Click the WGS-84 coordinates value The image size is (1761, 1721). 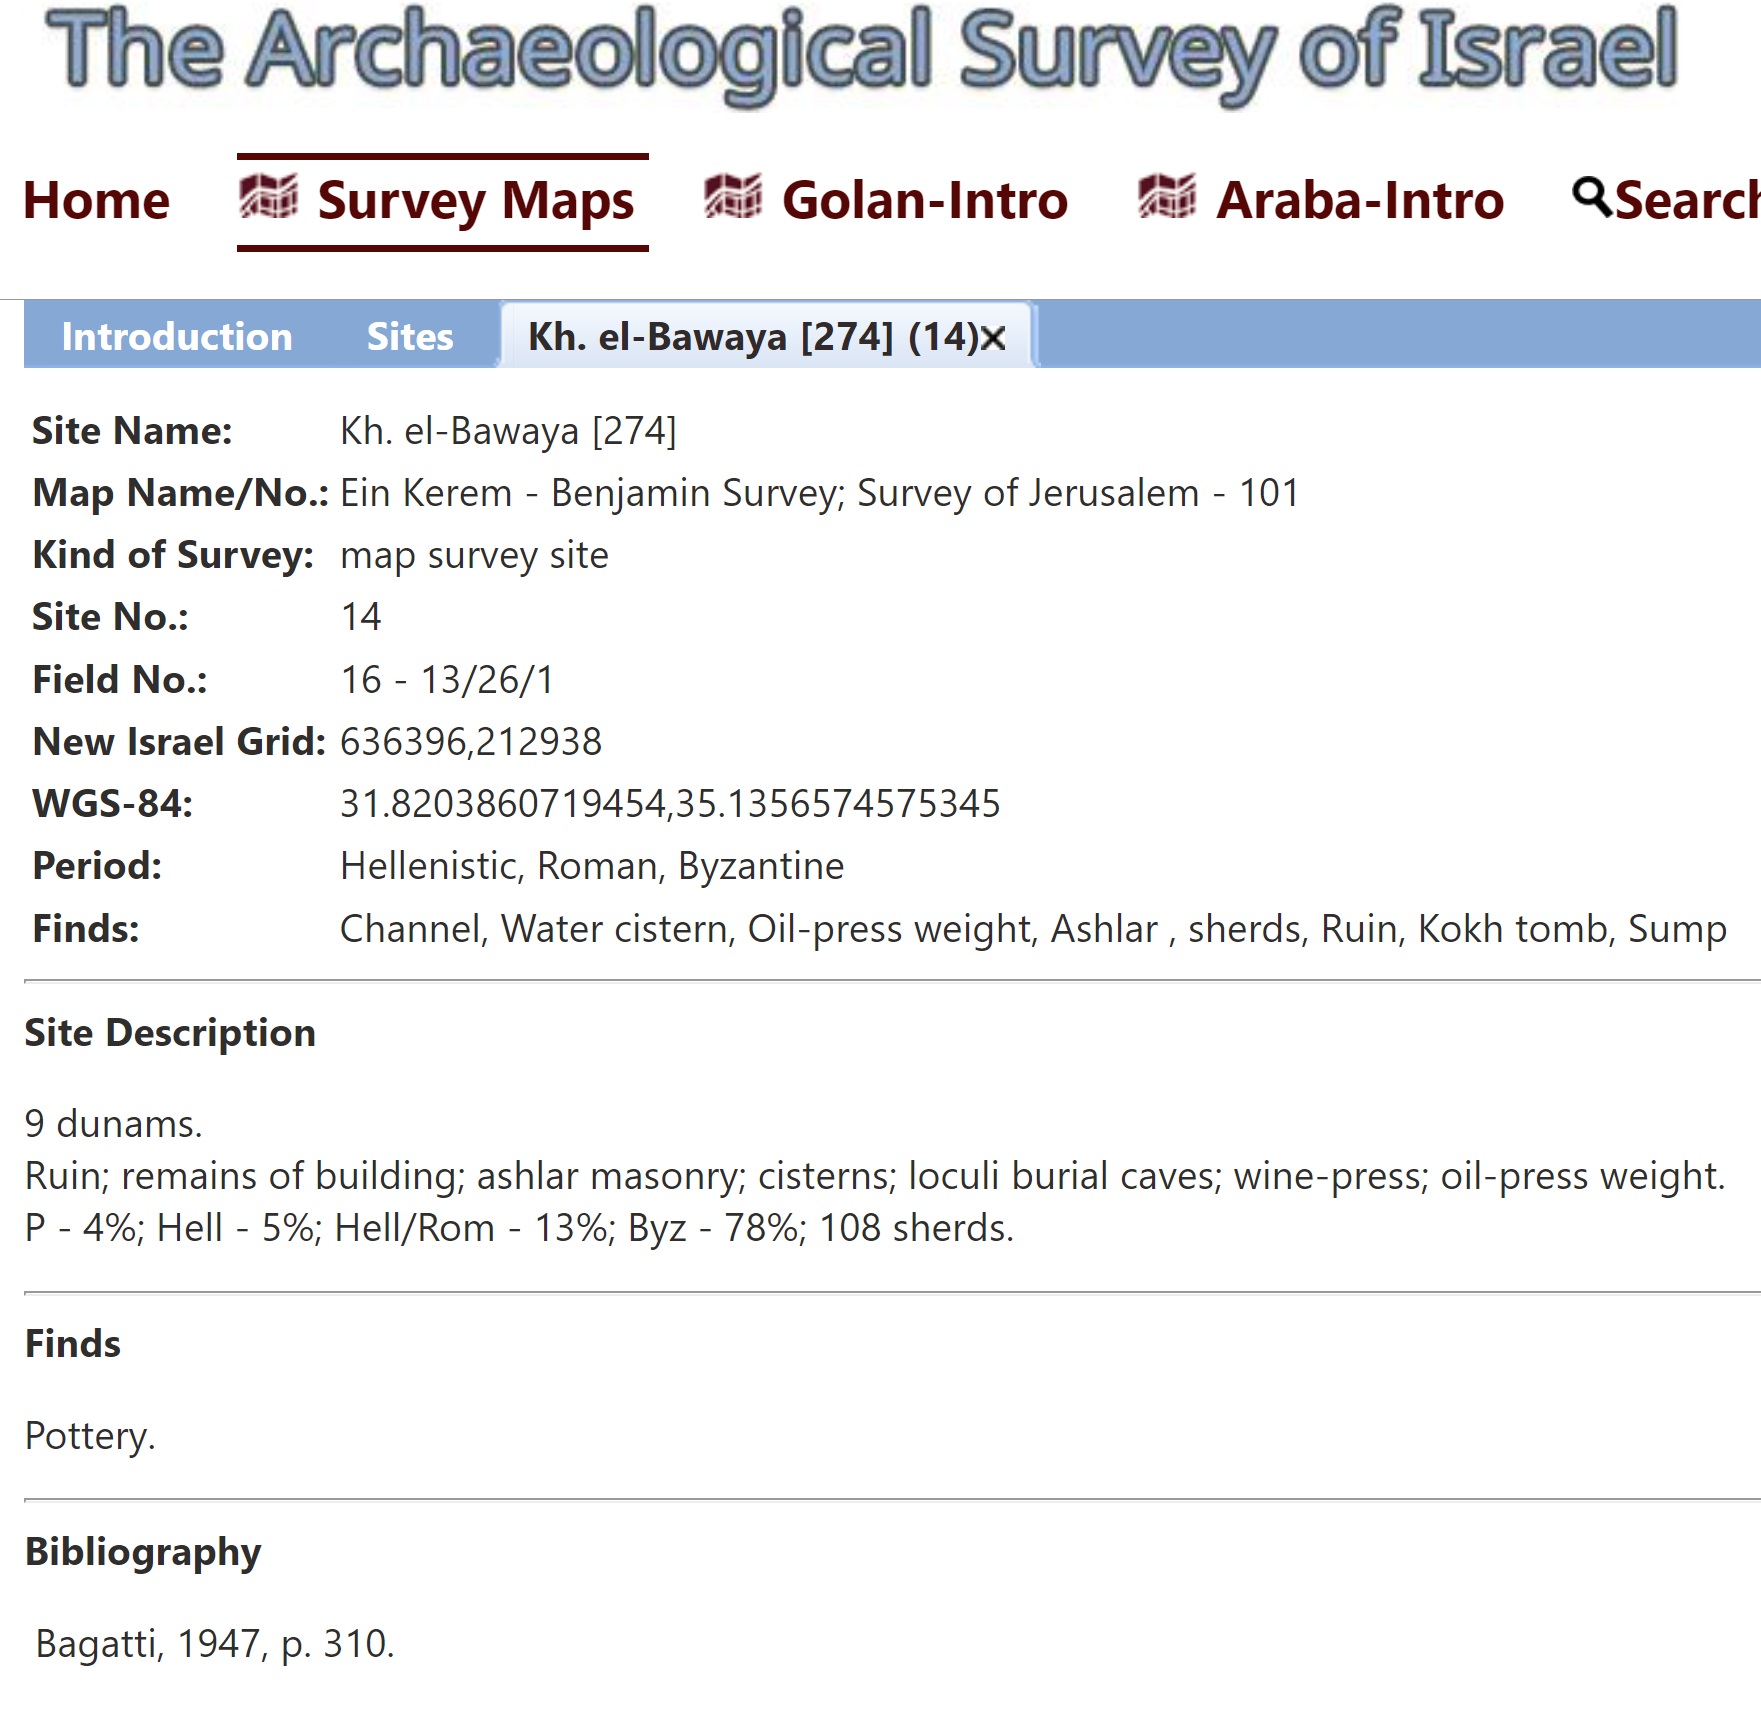(670, 804)
